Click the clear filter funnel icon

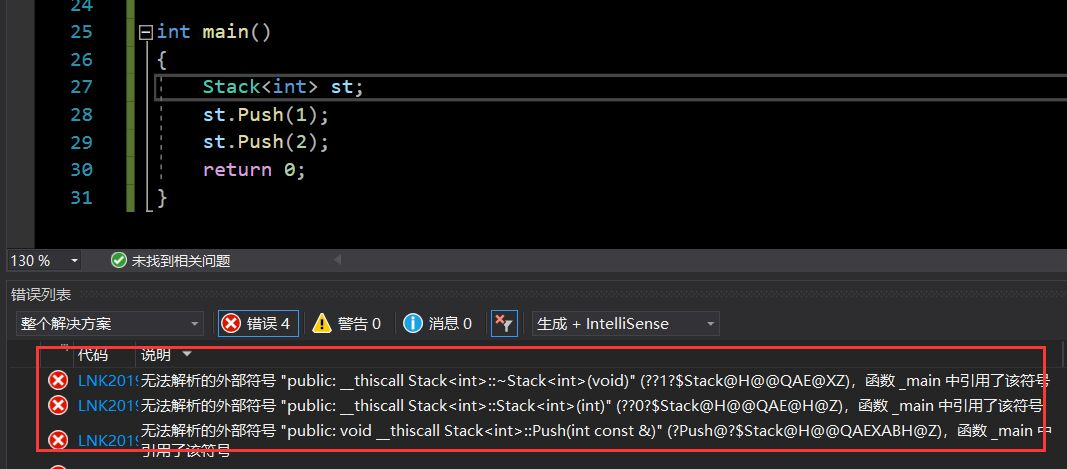[504, 324]
